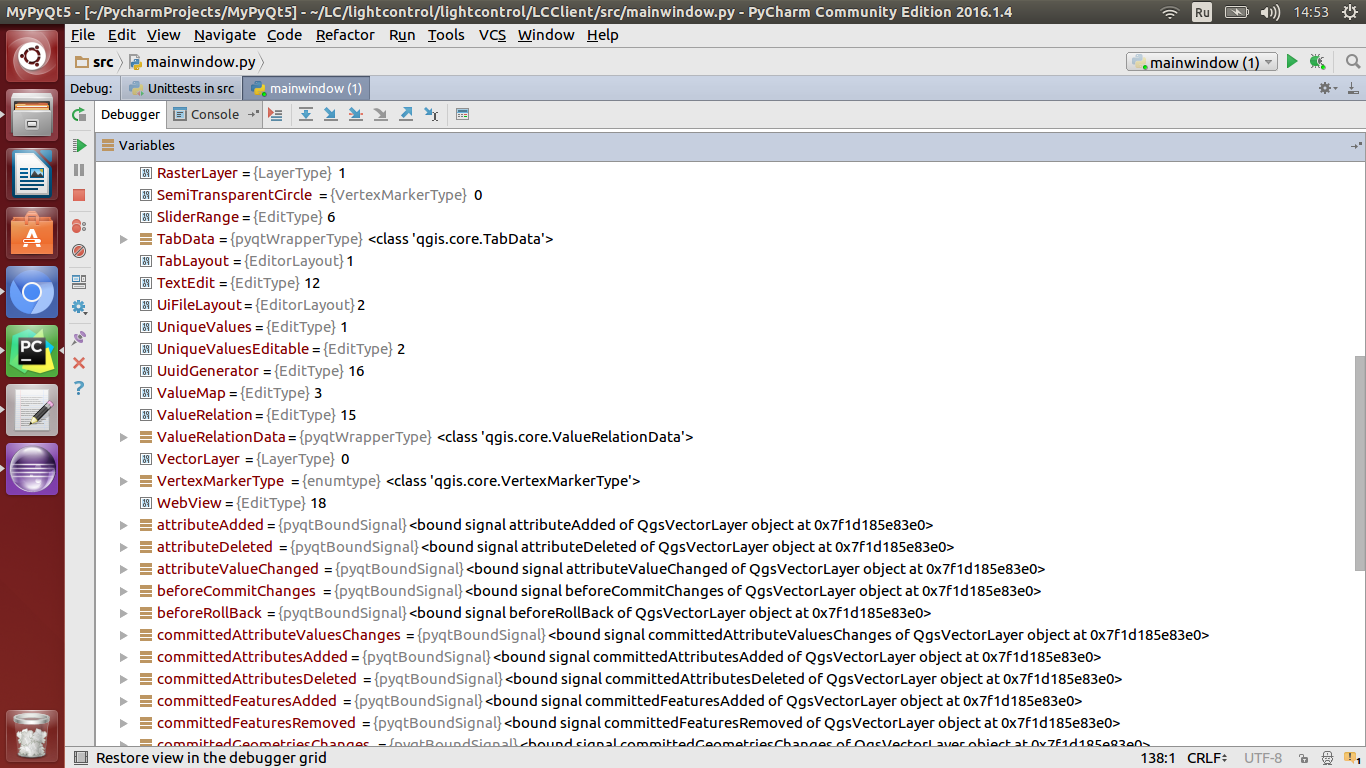
Task: Switch to the Debugger tab
Action: click(x=130, y=115)
